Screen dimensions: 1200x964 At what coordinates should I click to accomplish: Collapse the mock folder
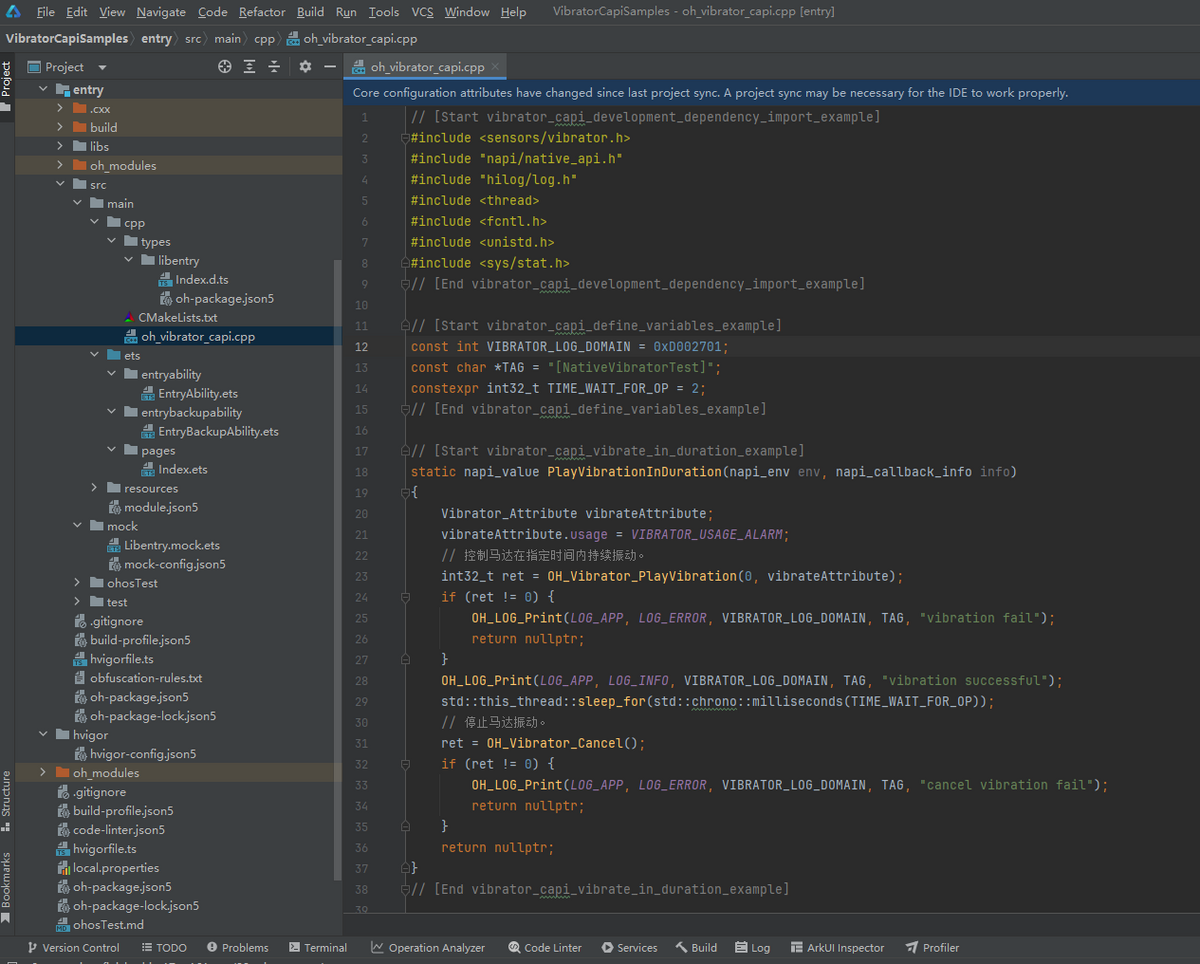[78, 526]
